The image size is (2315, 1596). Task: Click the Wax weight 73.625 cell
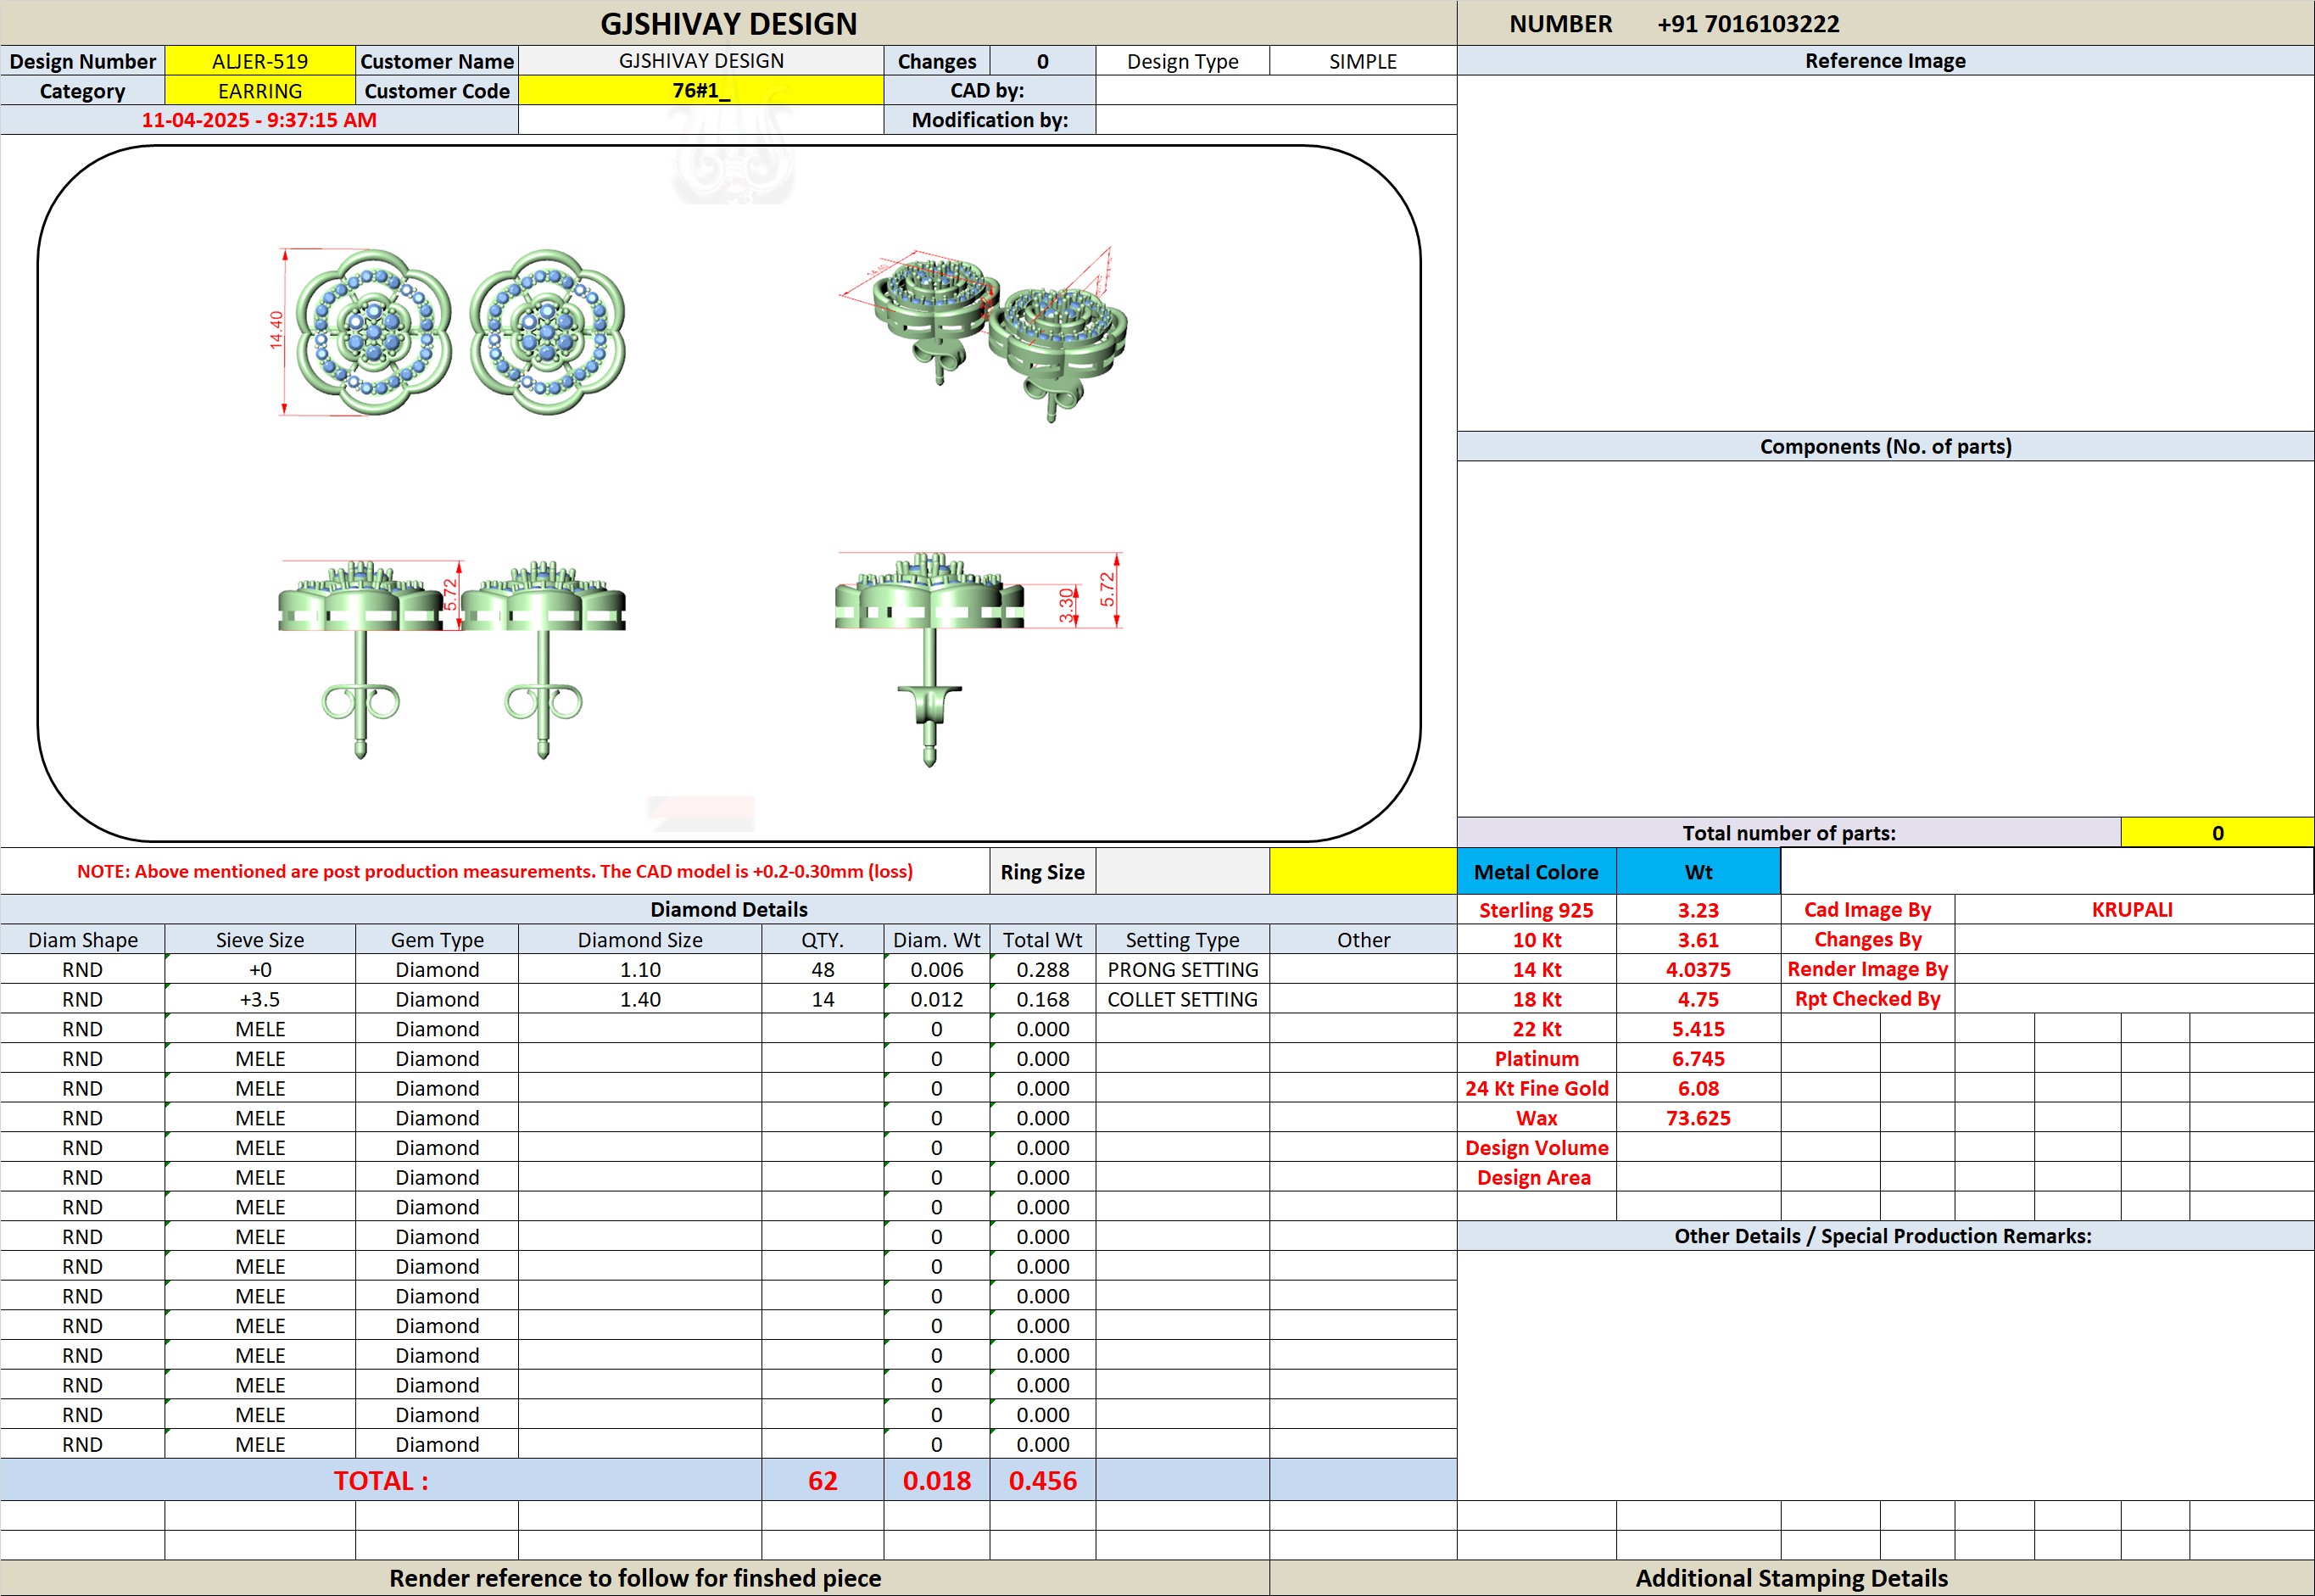1698,1118
